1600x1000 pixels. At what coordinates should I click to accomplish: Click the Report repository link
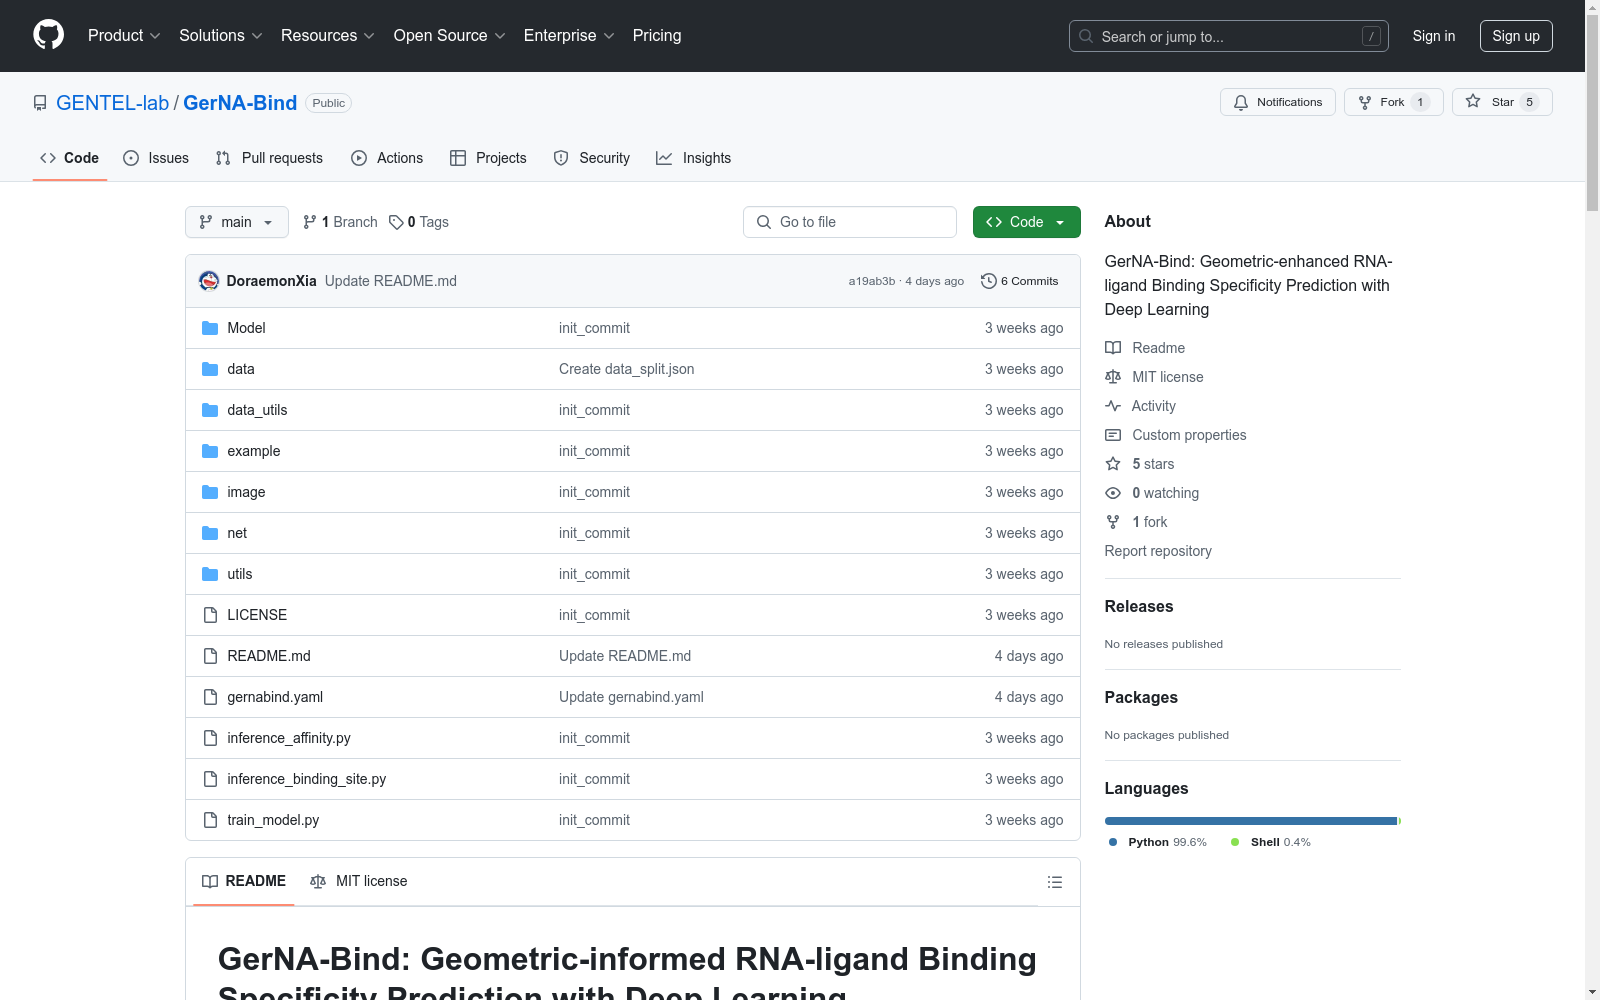1157,551
